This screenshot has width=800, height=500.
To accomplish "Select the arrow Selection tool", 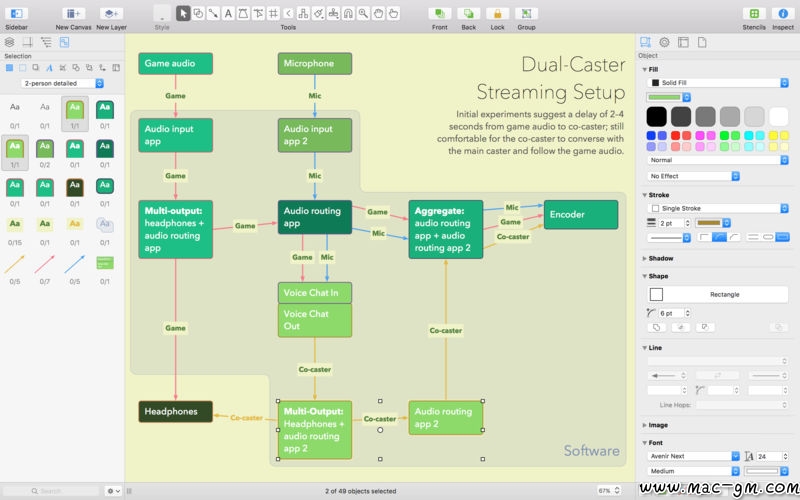I will (183, 14).
